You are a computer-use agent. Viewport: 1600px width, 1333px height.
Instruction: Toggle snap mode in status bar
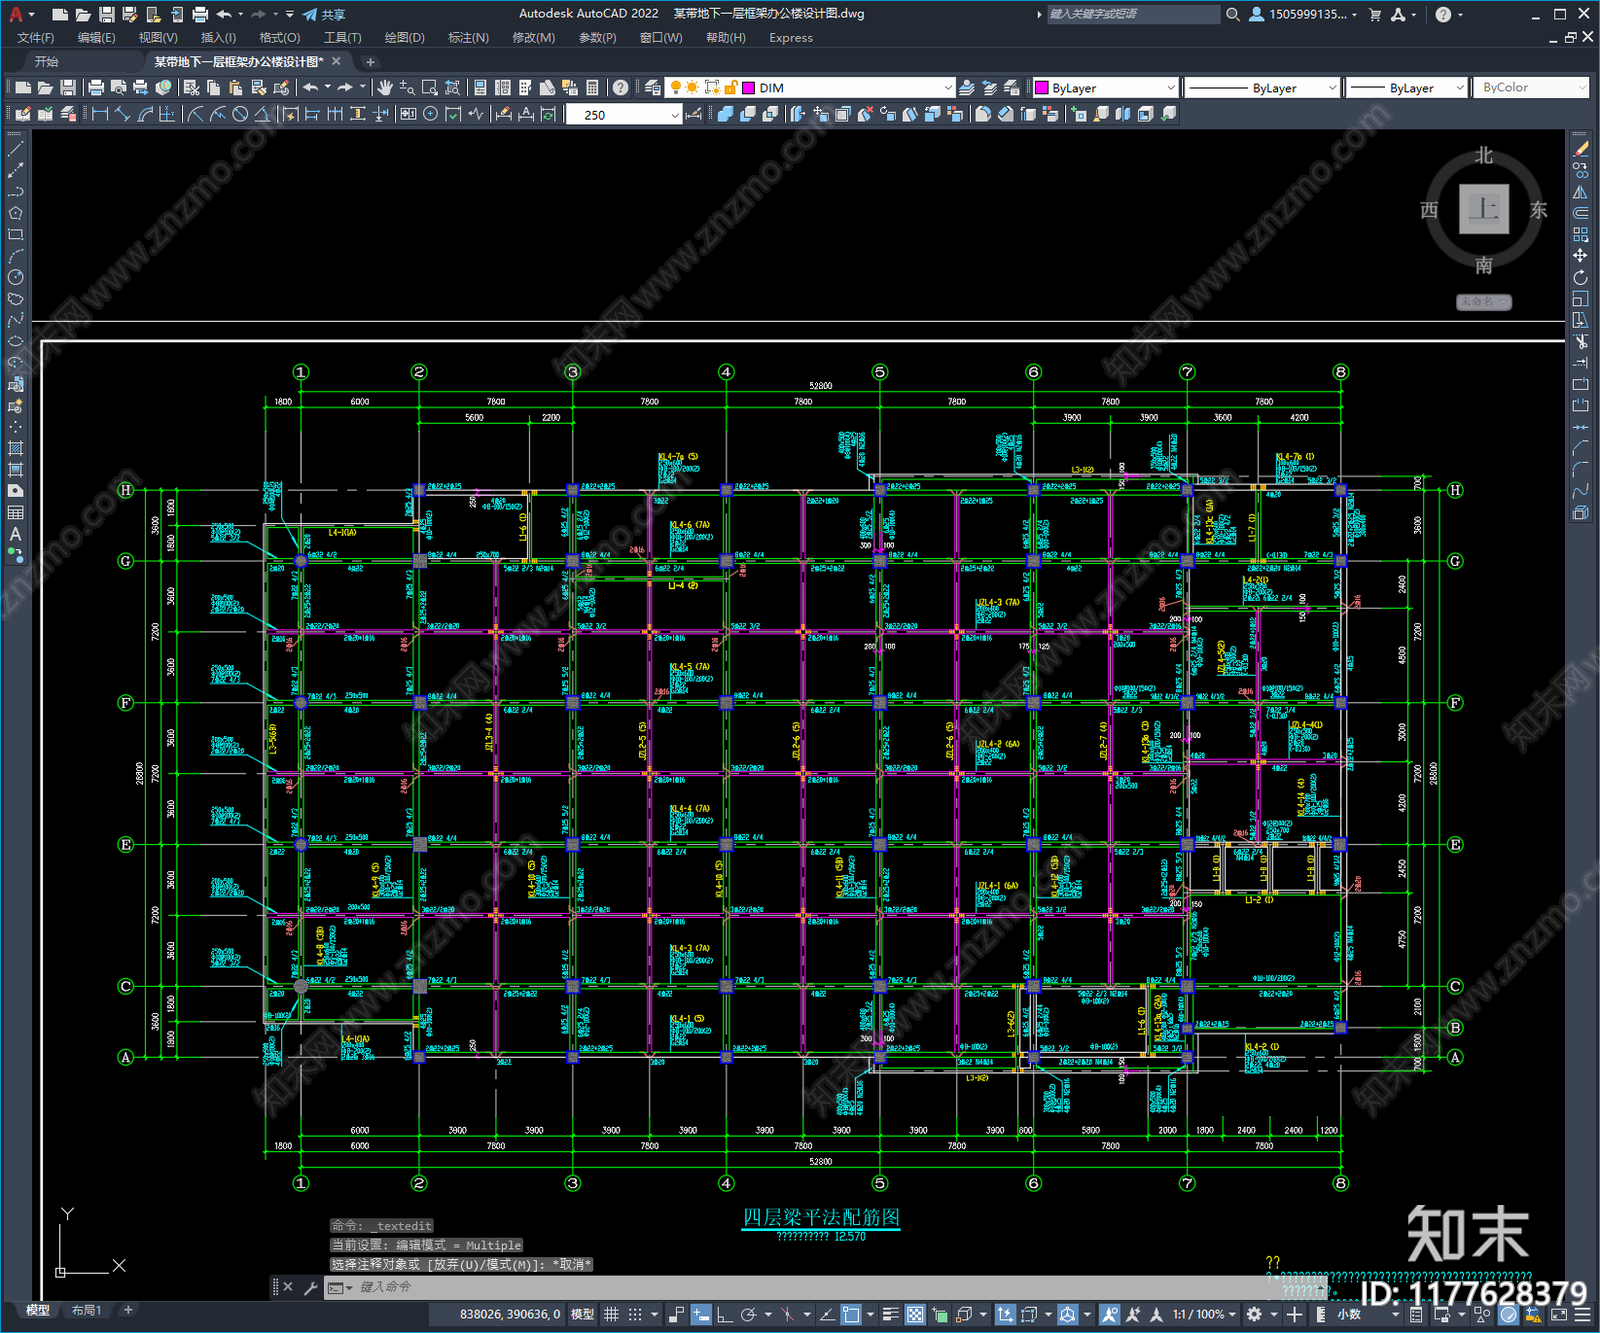tap(635, 1314)
